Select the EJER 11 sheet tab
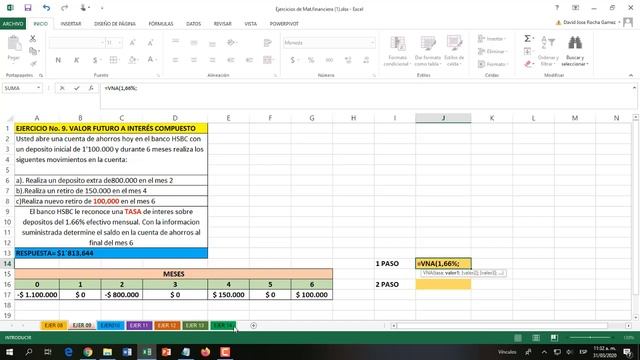Screen dimensions: 640x360 [x=139, y=325]
